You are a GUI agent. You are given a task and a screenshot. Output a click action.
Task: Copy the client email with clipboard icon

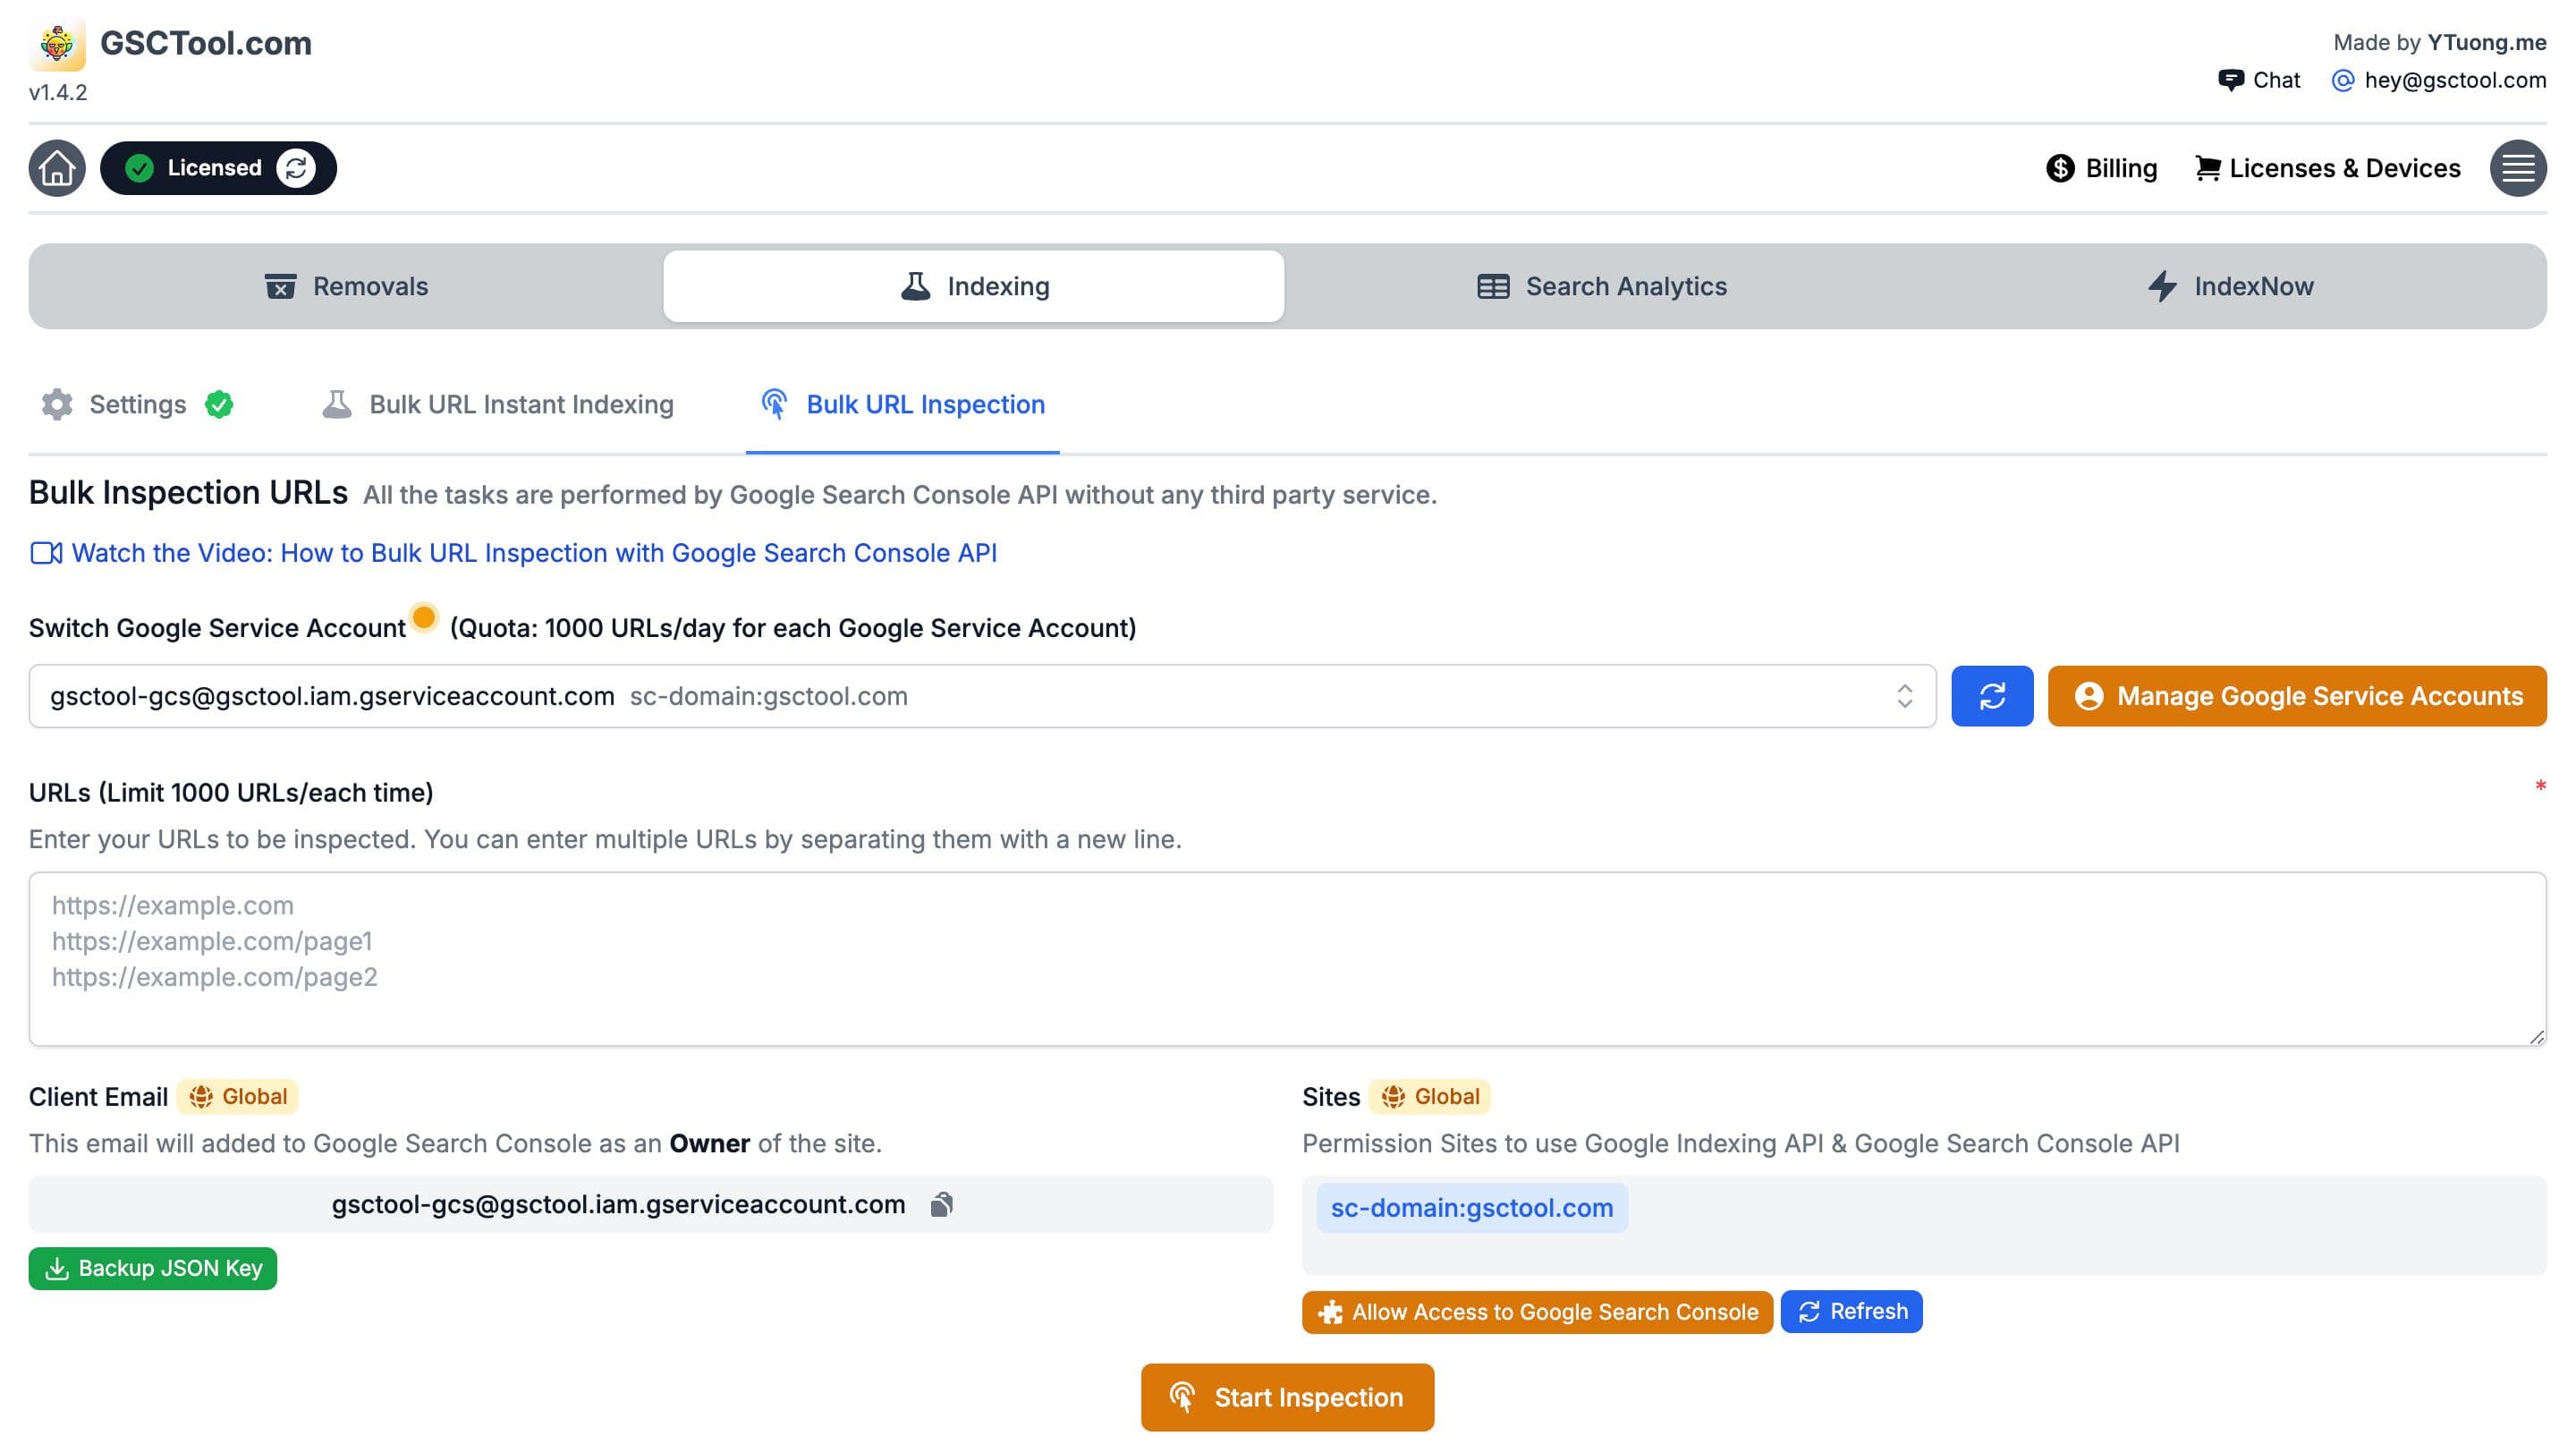point(941,1204)
